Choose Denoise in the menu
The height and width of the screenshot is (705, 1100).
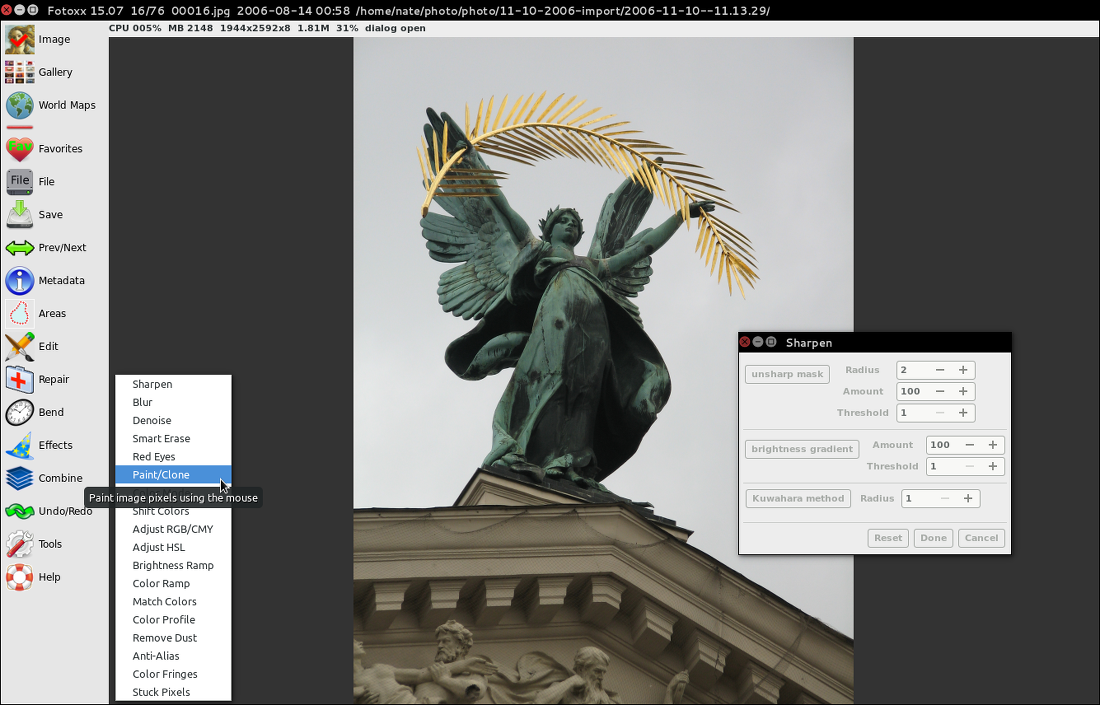click(x=152, y=421)
